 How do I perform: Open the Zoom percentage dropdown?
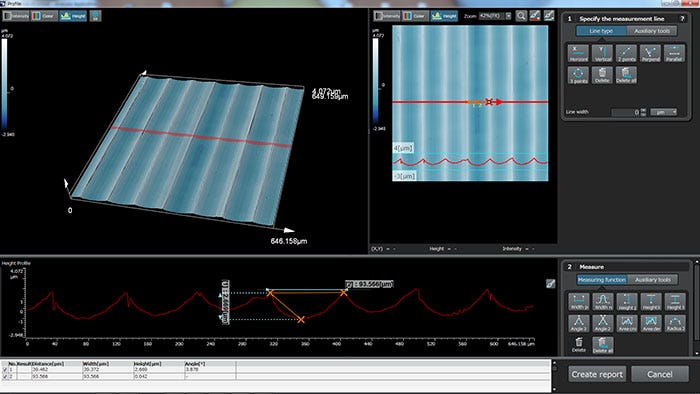pyautogui.click(x=508, y=16)
